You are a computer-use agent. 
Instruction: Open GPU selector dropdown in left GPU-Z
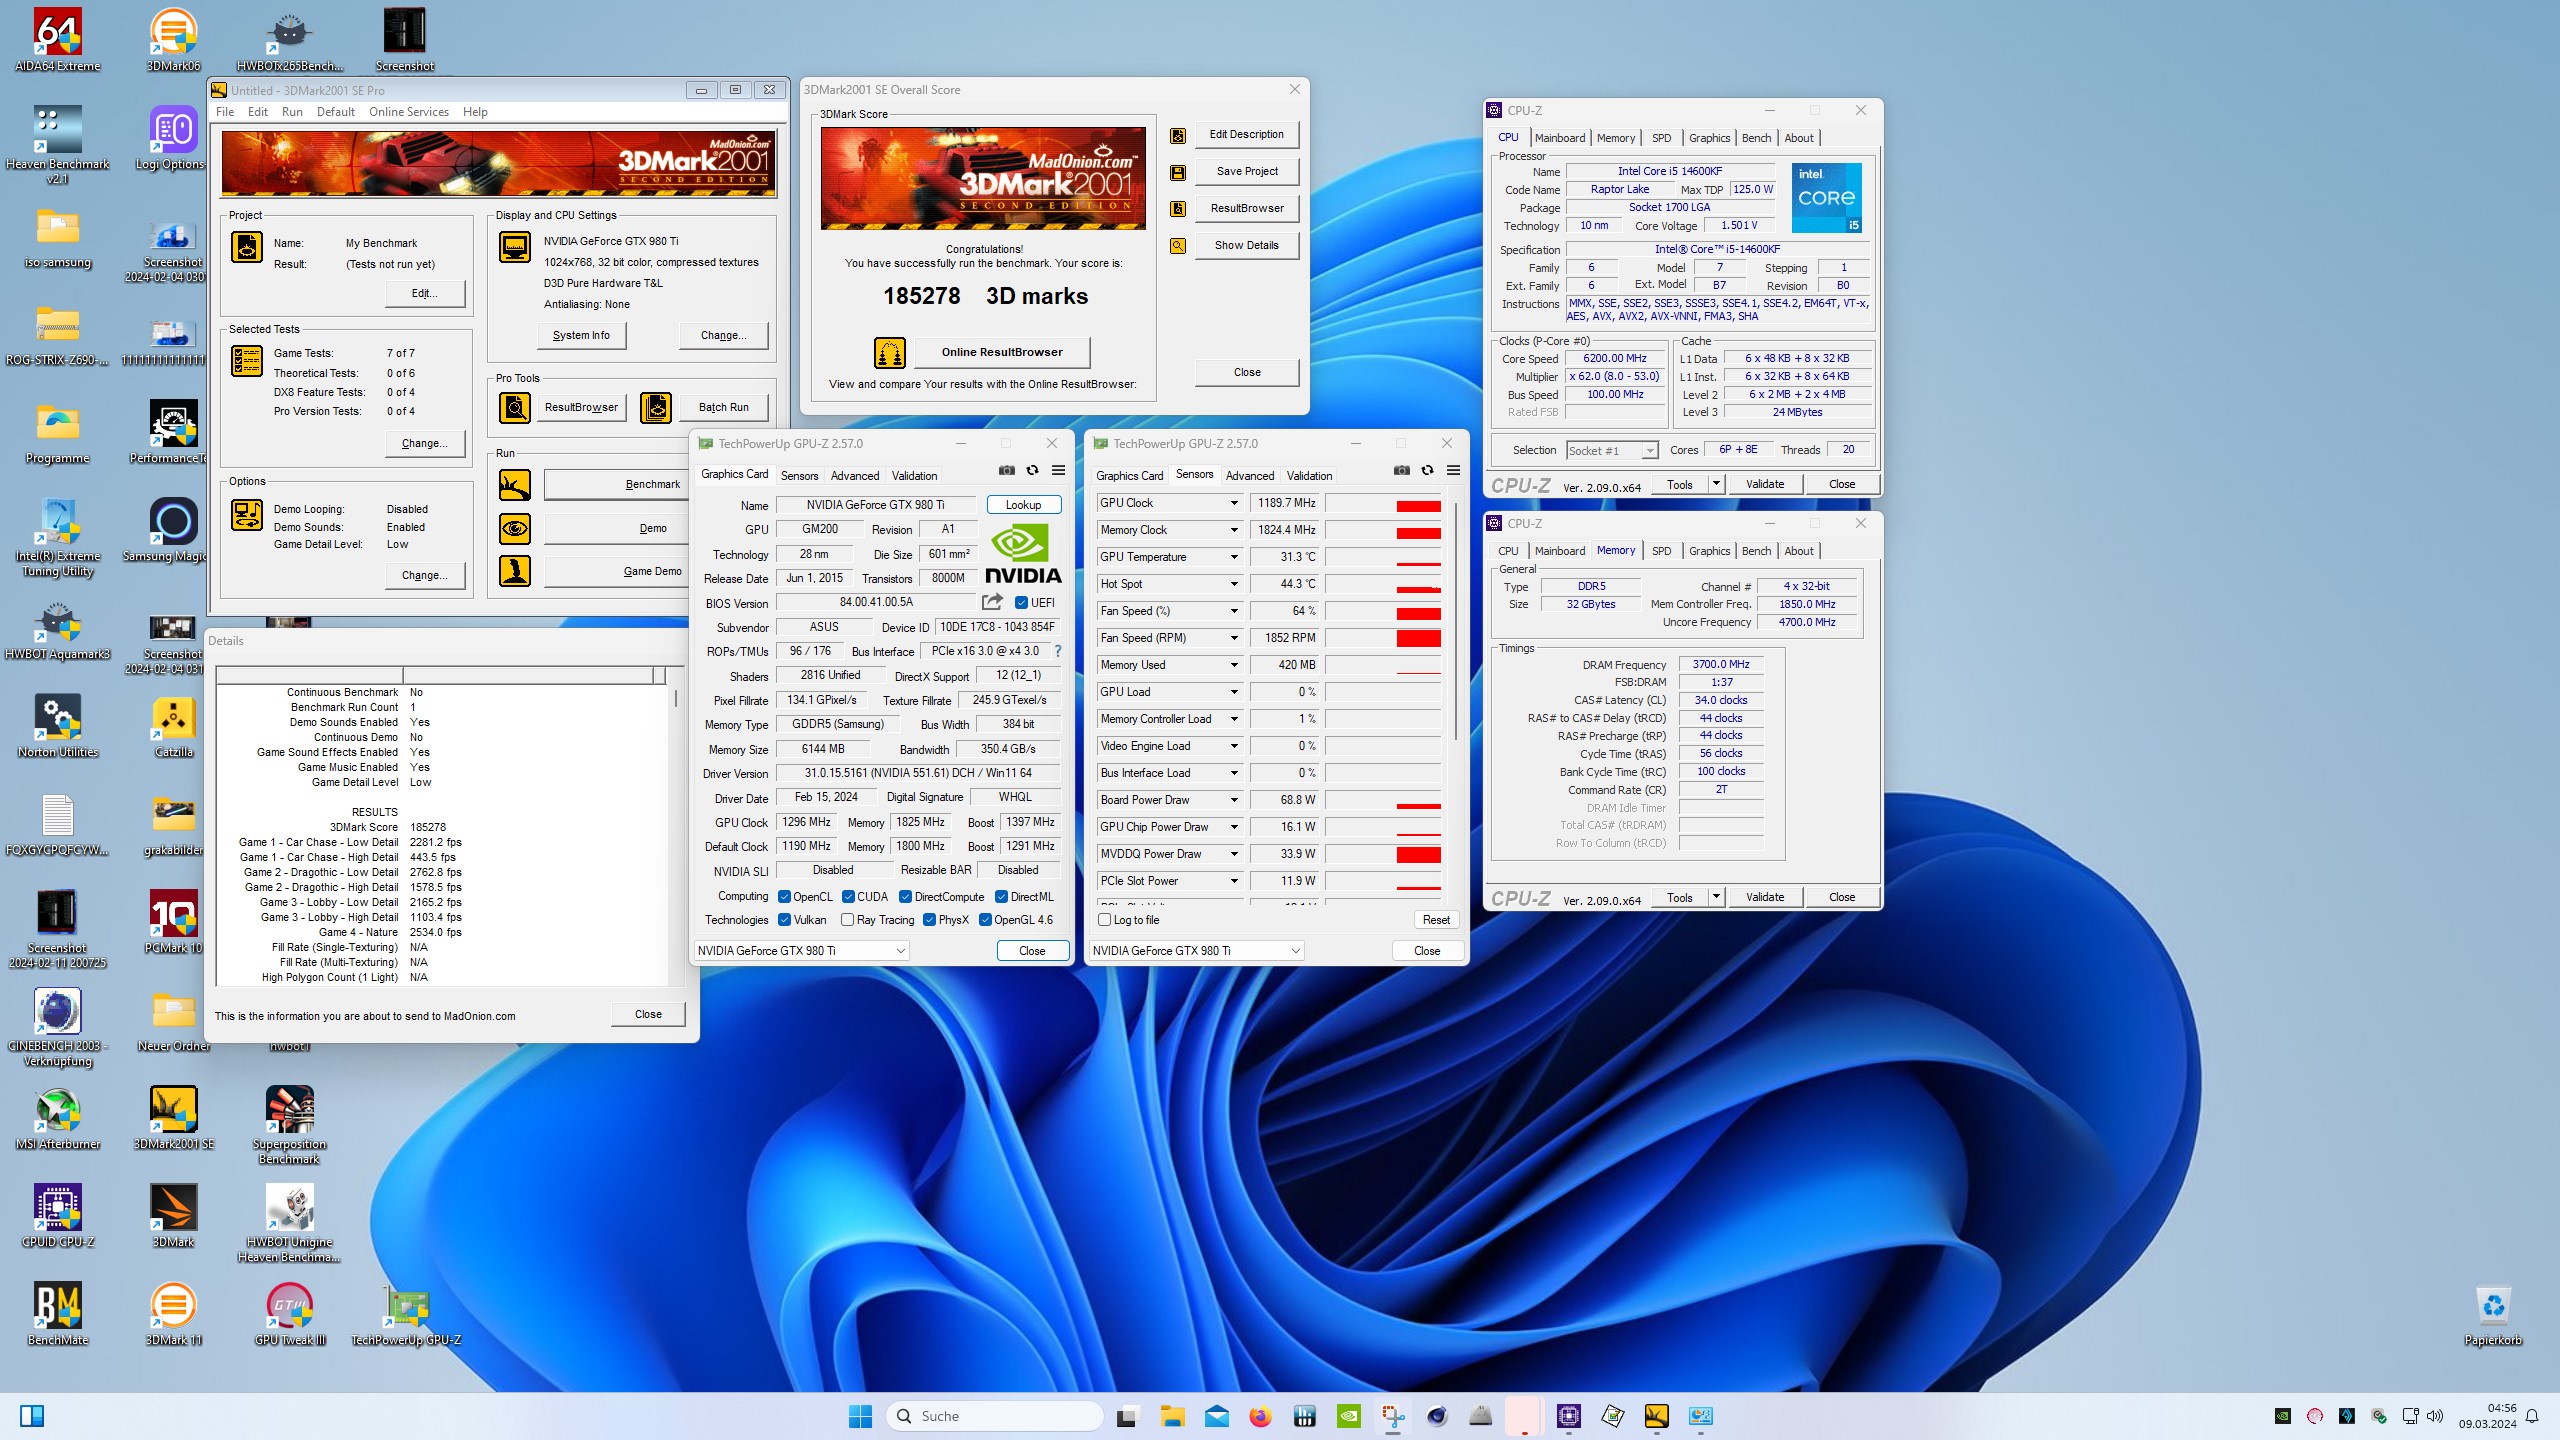[801, 951]
